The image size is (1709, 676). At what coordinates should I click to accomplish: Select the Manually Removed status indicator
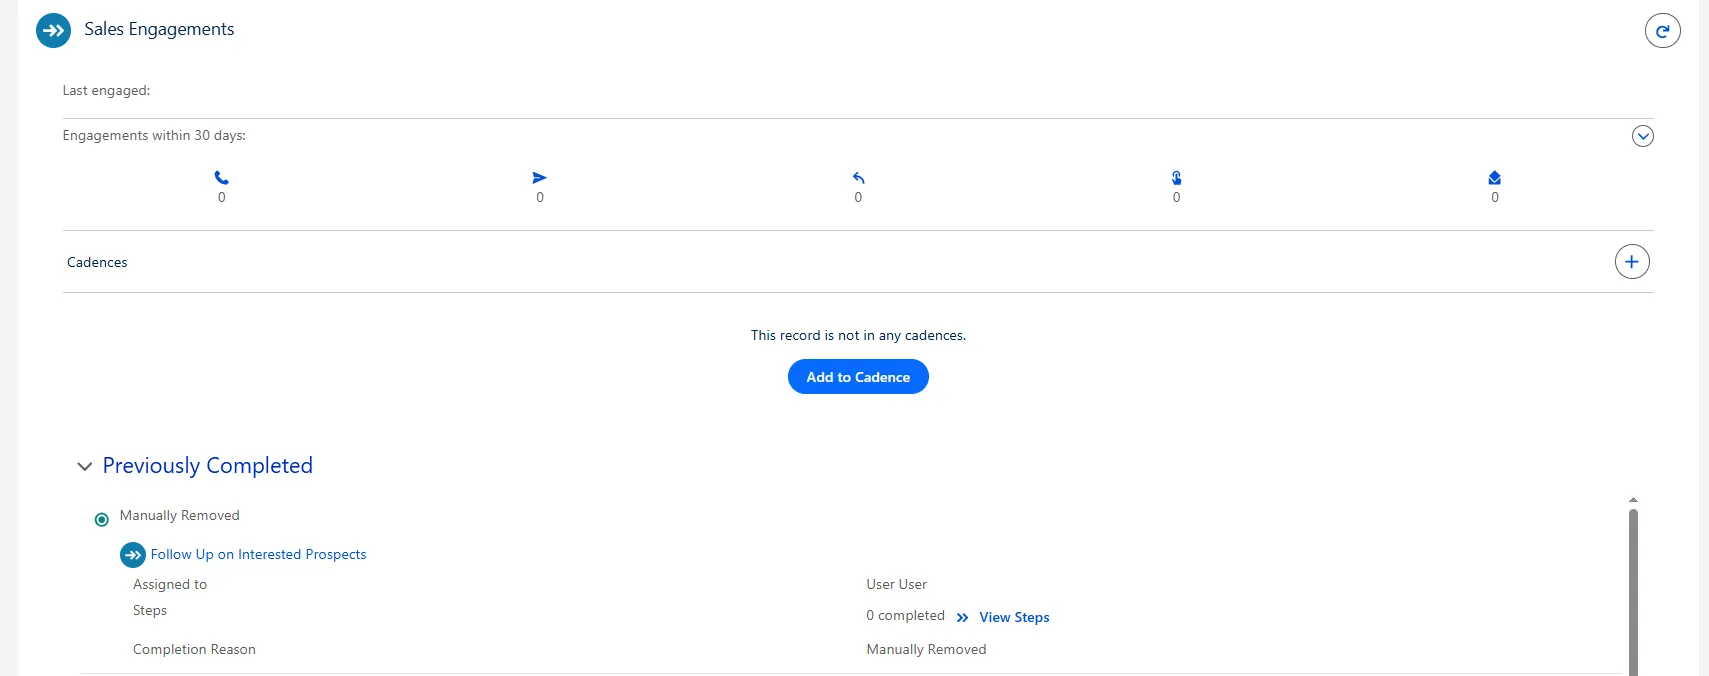pos(102,520)
